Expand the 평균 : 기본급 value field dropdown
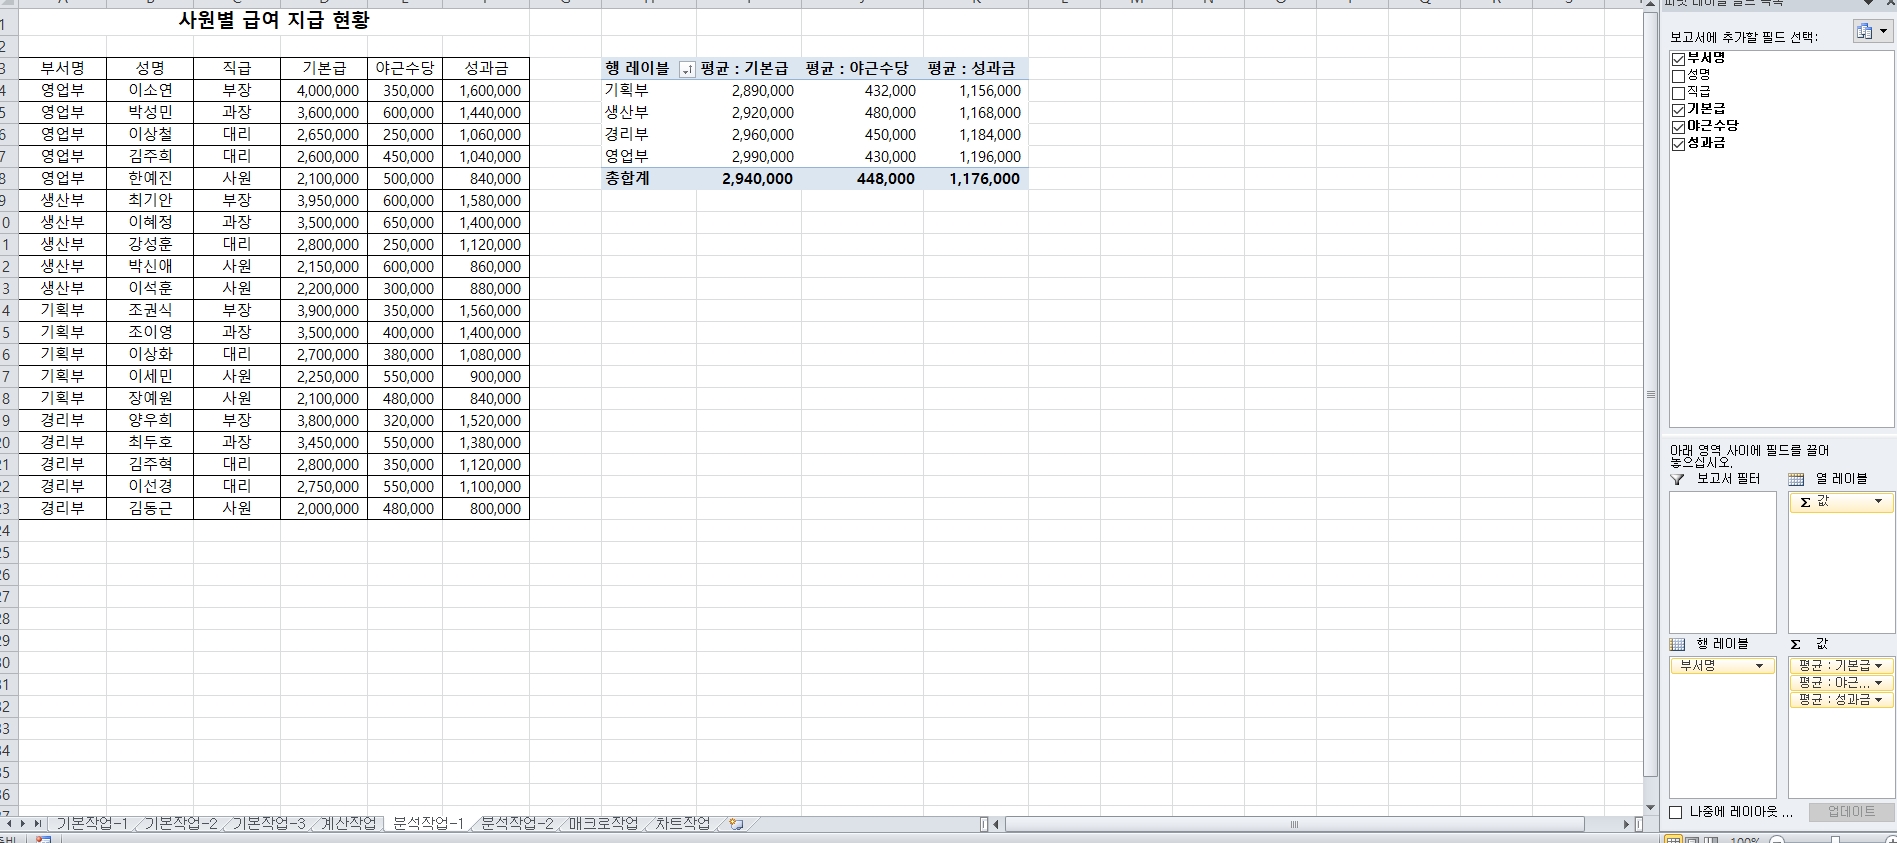 (1878, 666)
